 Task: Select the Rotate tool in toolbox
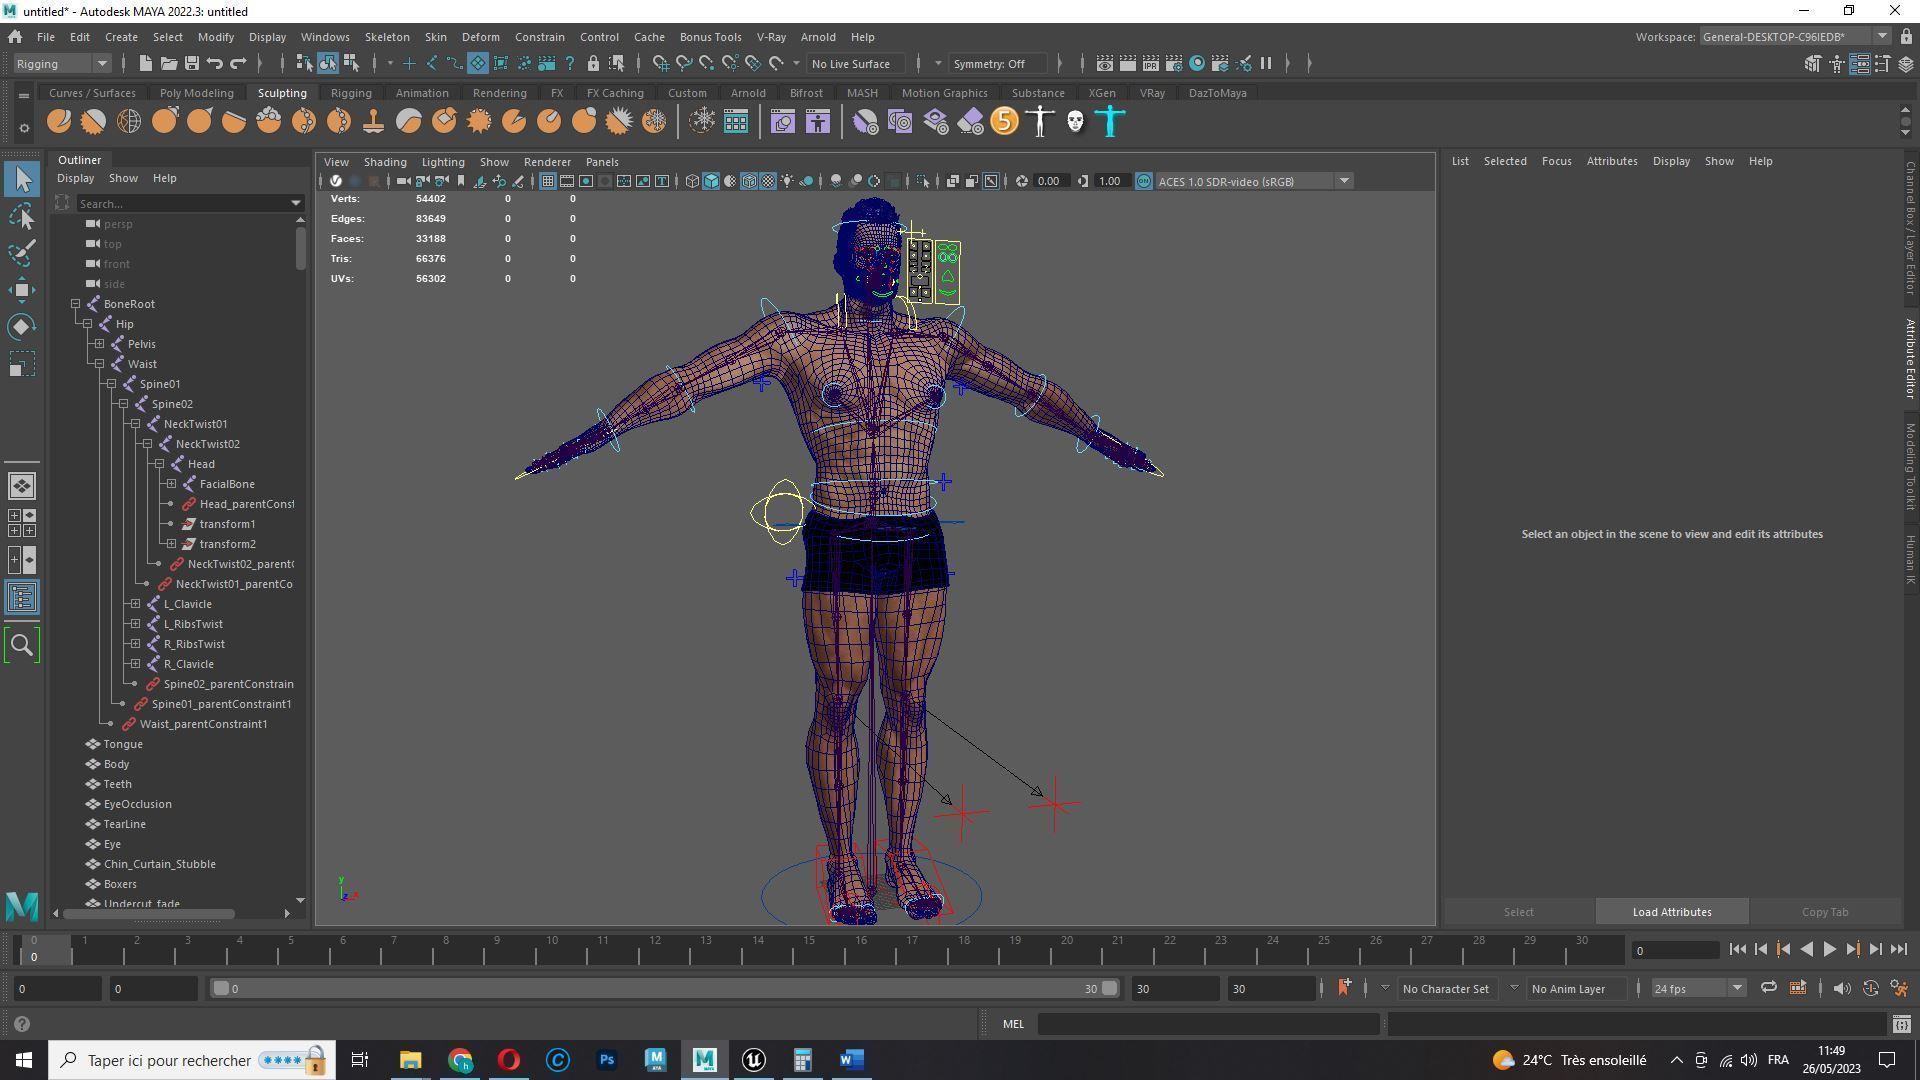coord(22,327)
